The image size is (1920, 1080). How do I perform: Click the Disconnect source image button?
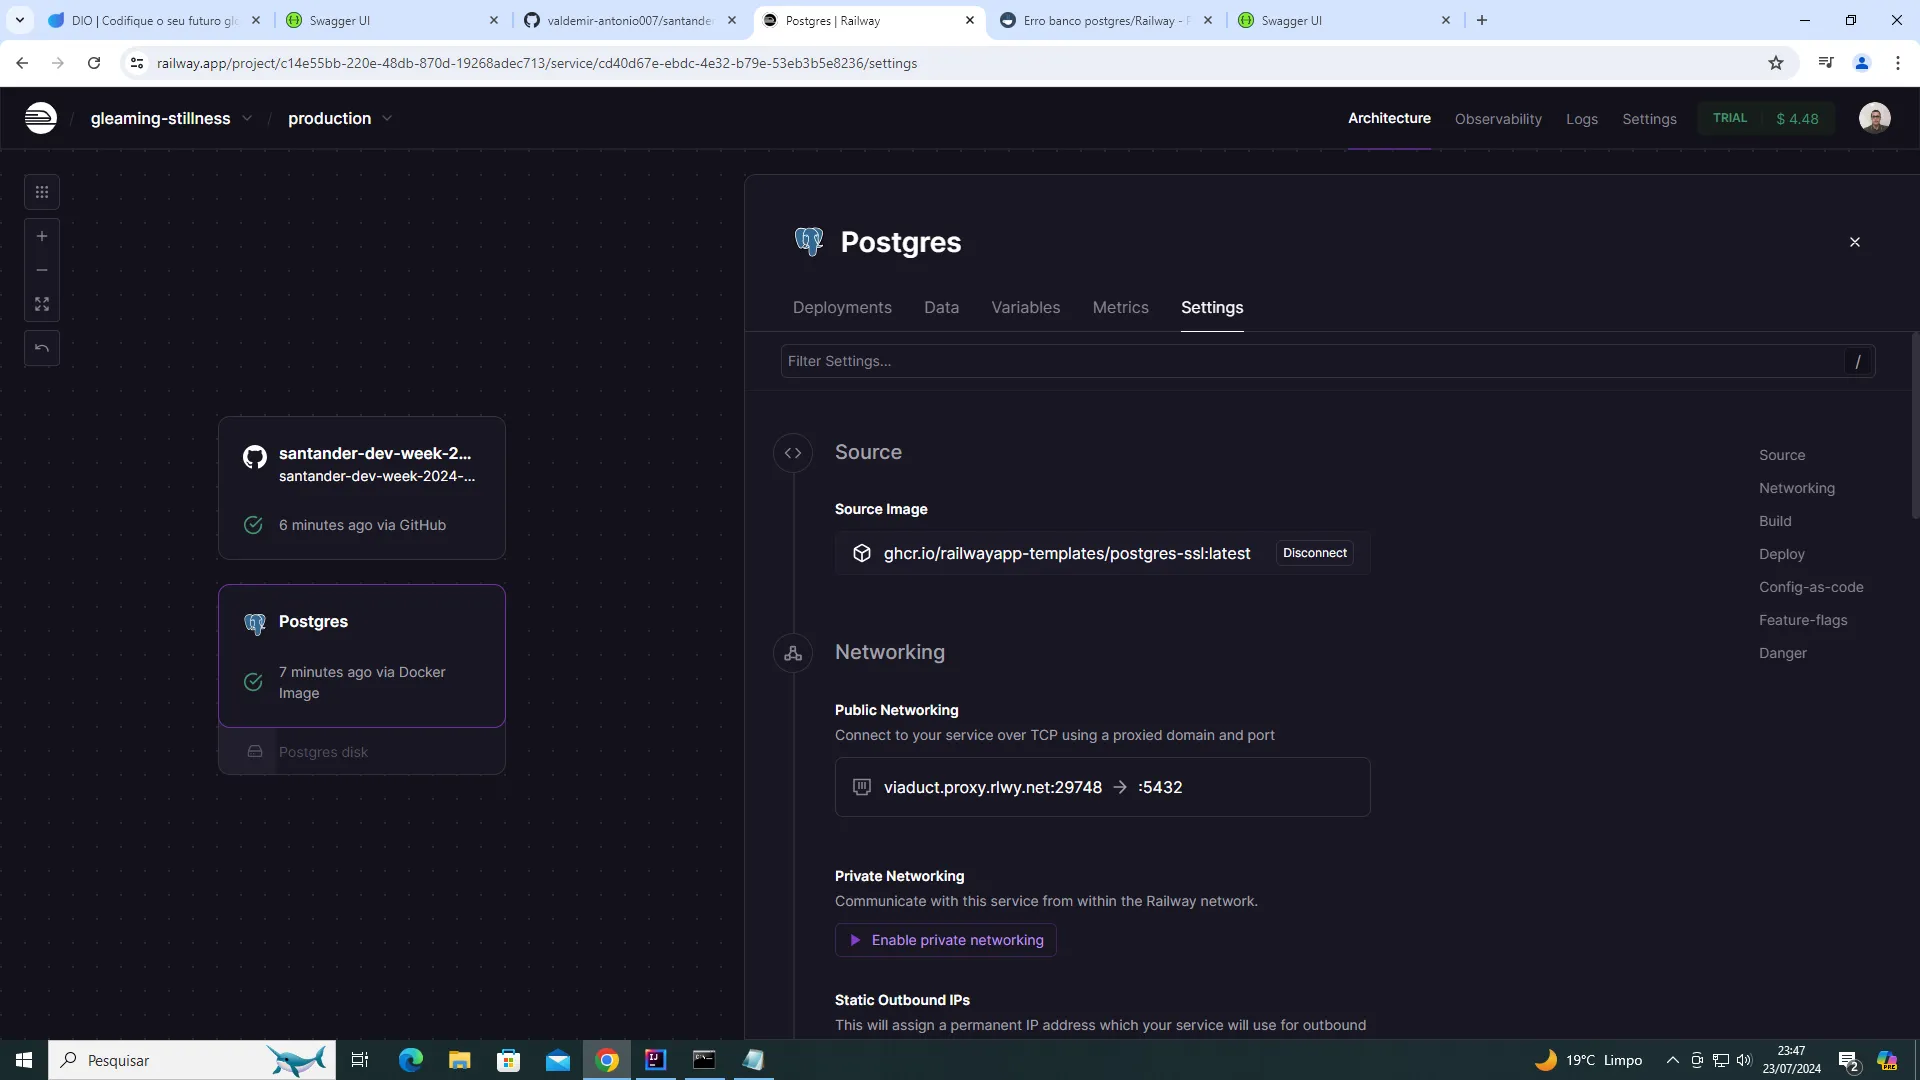(x=1314, y=553)
